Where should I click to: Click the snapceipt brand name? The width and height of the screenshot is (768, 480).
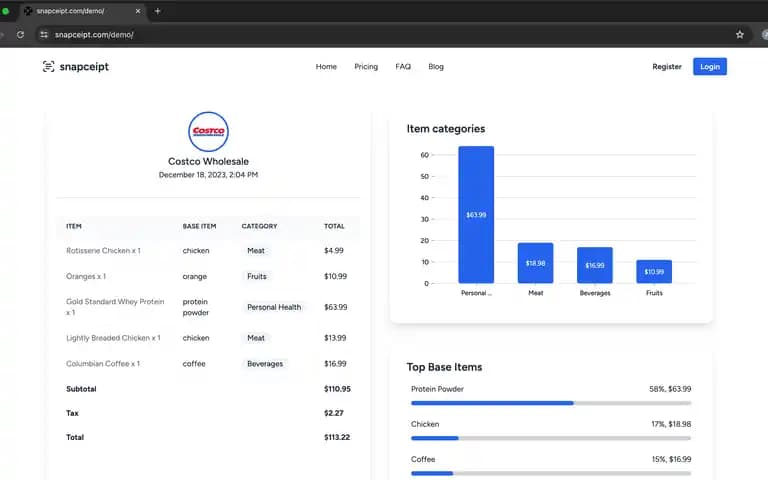point(84,67)
